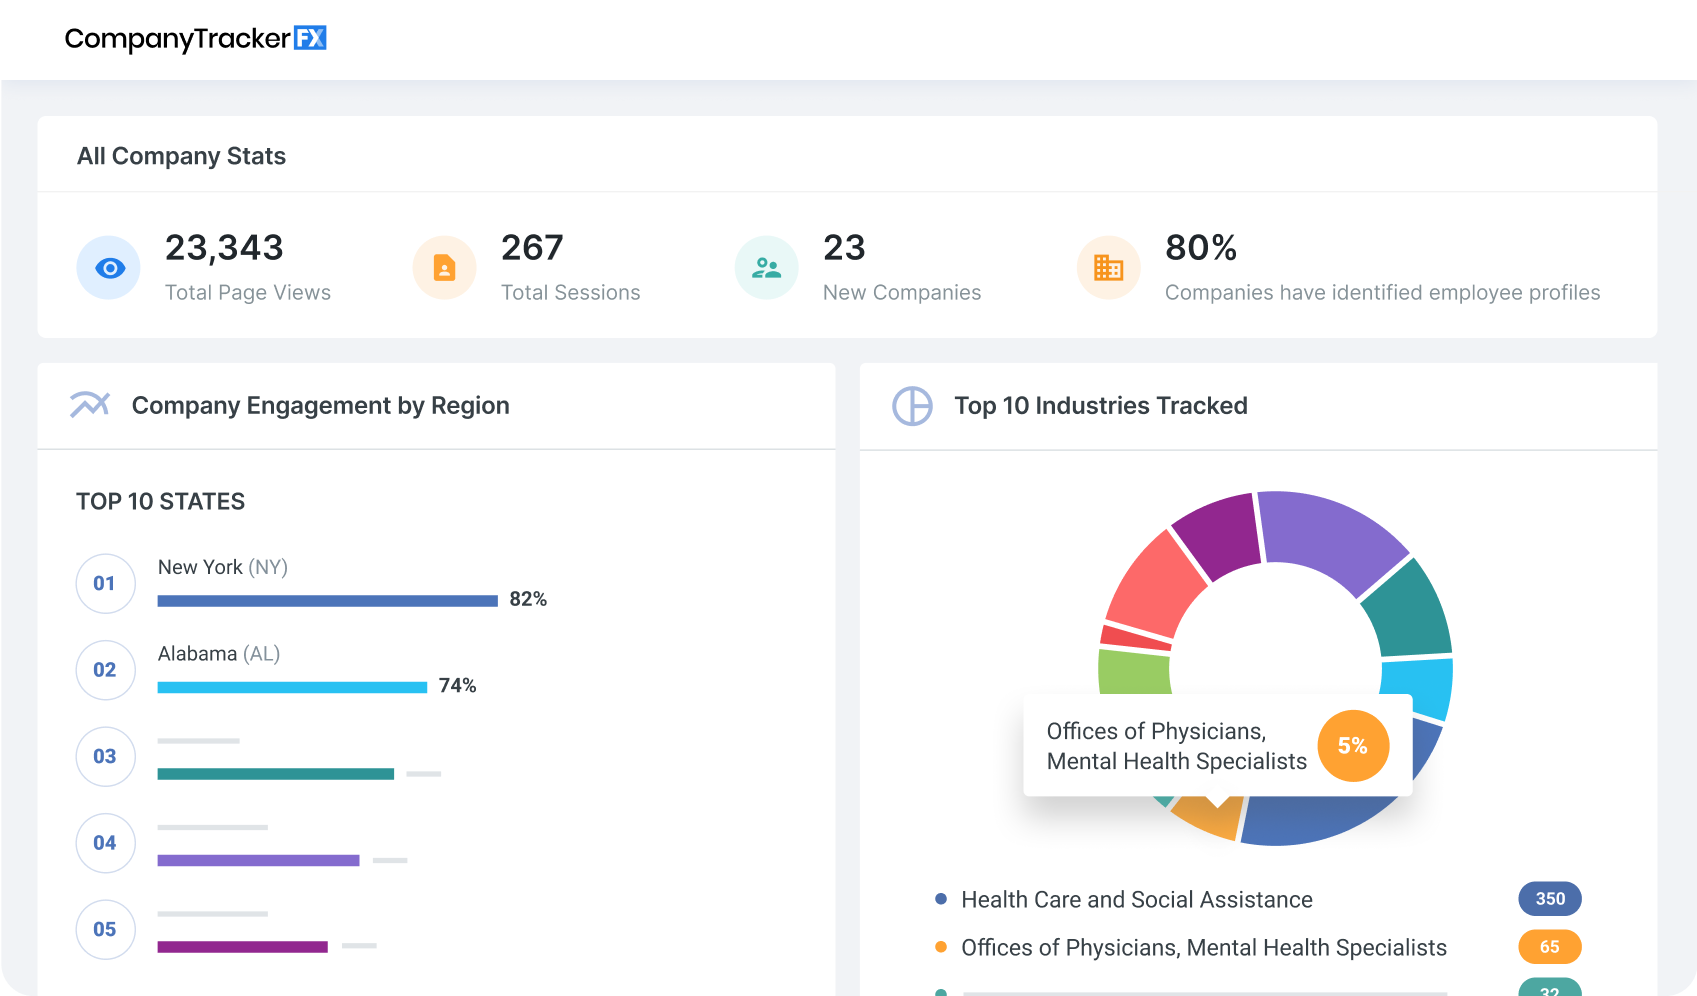Select the document icon next to Total Sessions
Image resolution: width=1697 pixels, height=996 pixels.
[x=444, y=267]
